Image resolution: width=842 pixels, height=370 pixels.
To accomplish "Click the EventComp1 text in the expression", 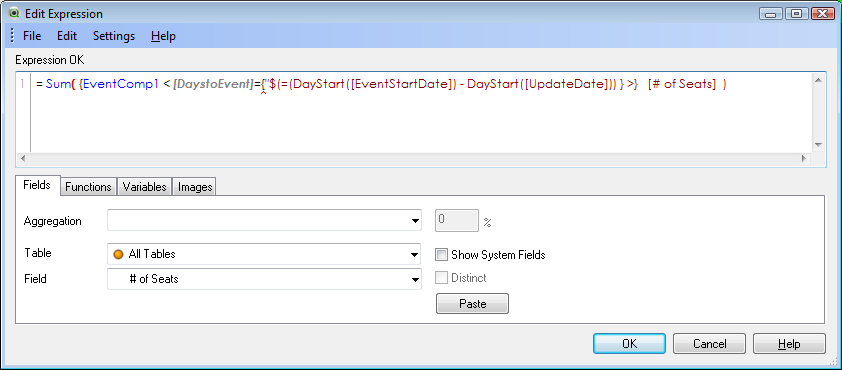I will point(121,84).
